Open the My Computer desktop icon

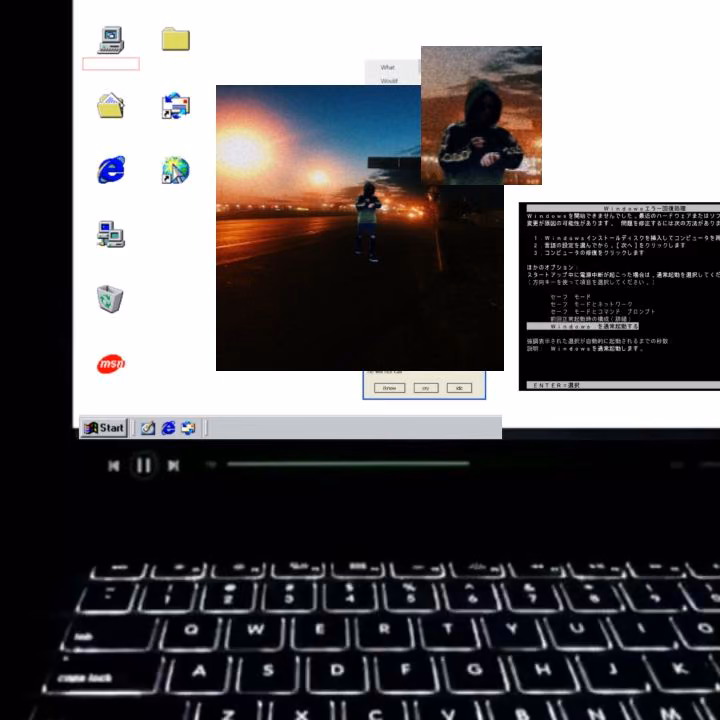tap(111, 40)
